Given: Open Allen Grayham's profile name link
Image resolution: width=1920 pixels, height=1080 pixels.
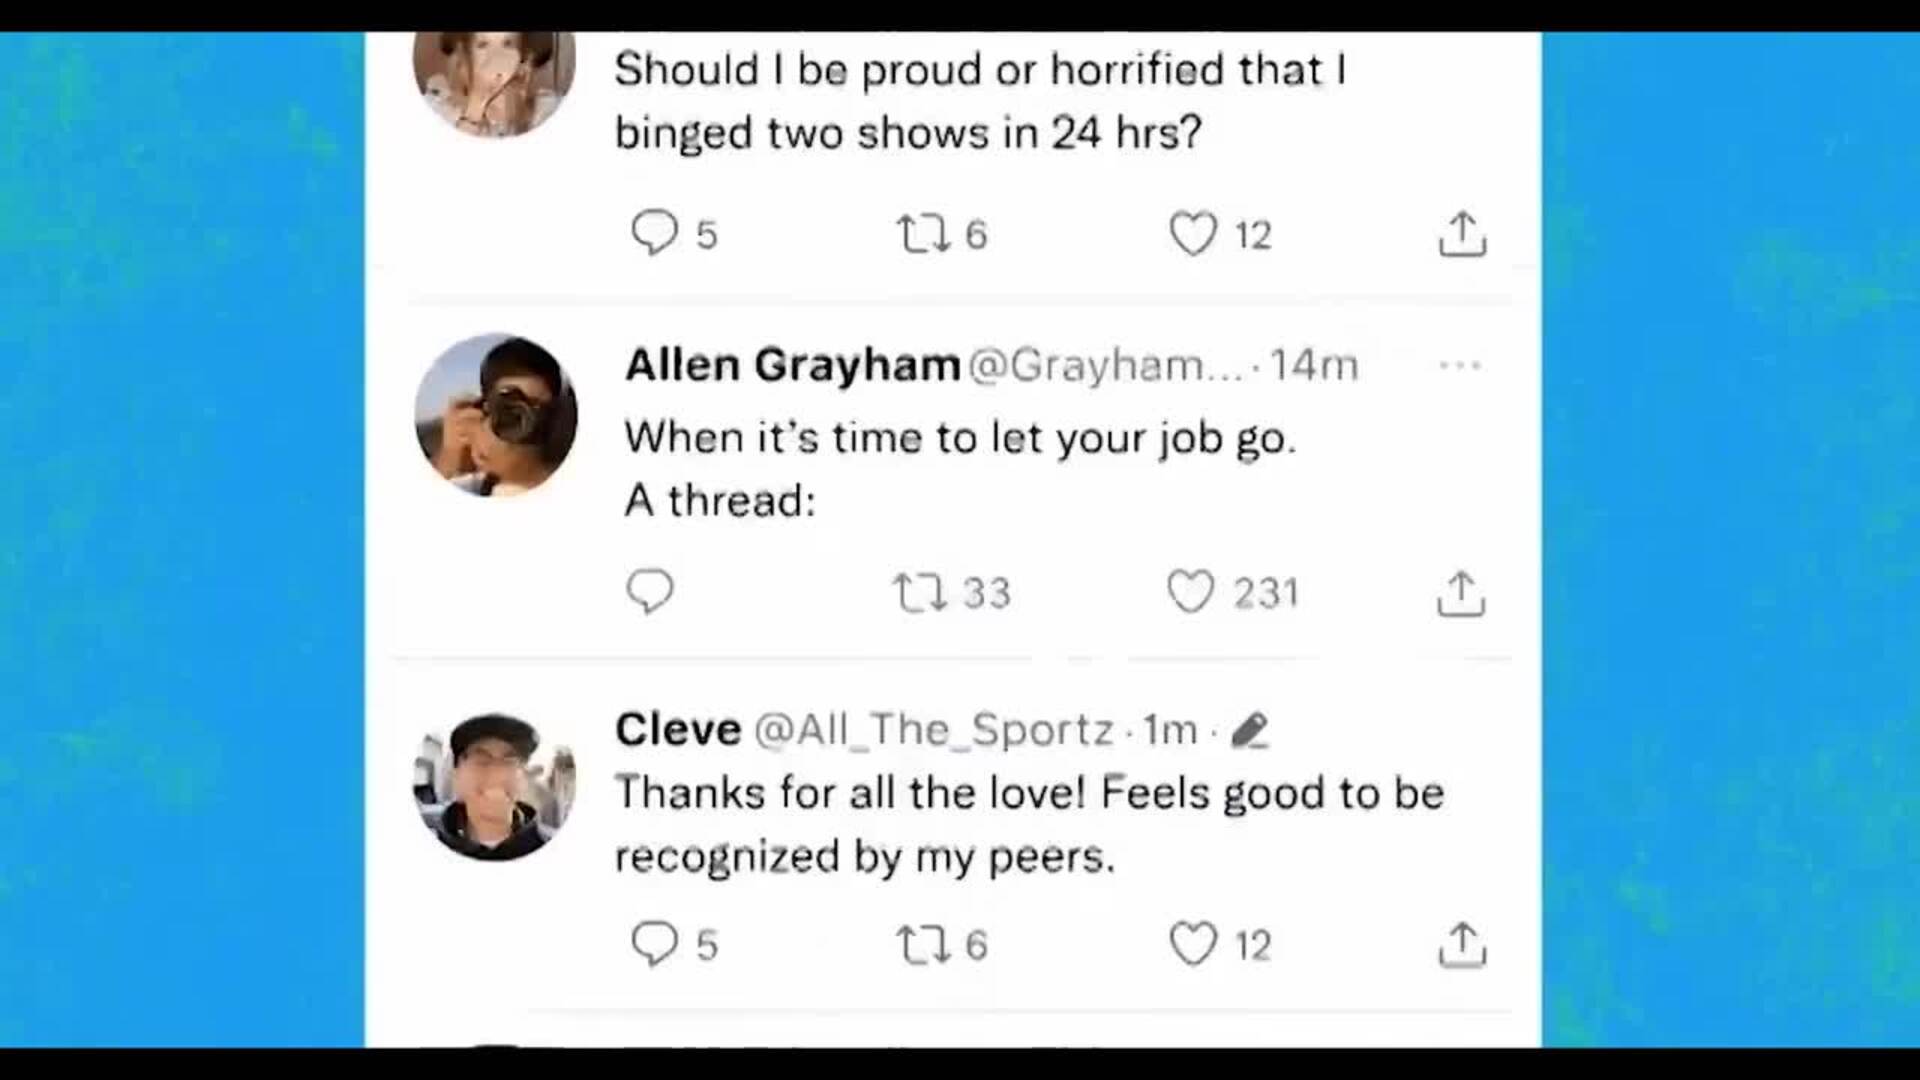Looking at the screenshot, I should coord(792,366).
